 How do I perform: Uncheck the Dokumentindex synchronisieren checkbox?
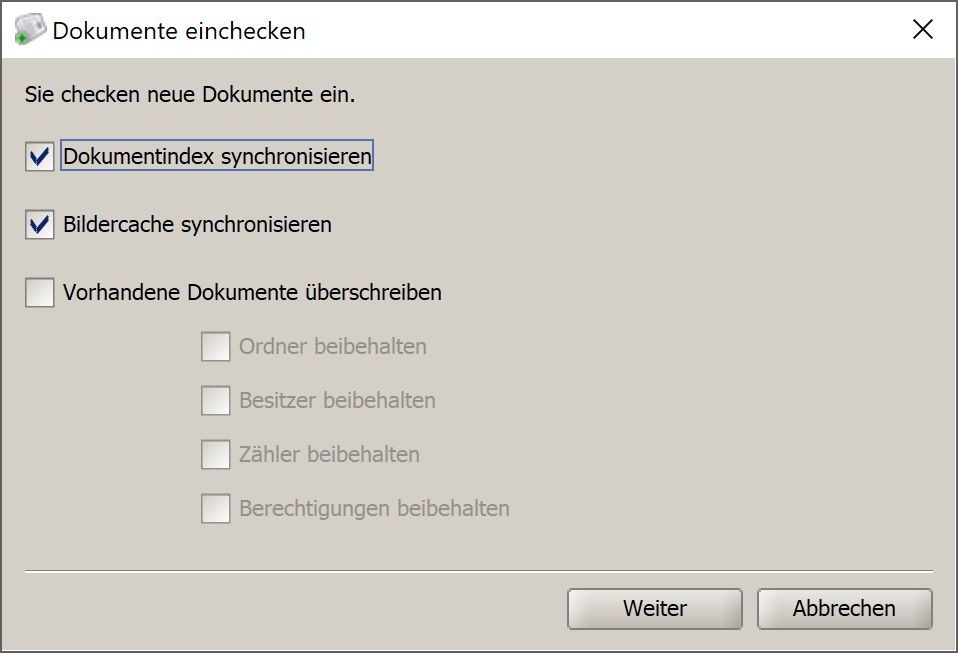tap(40, 156)
